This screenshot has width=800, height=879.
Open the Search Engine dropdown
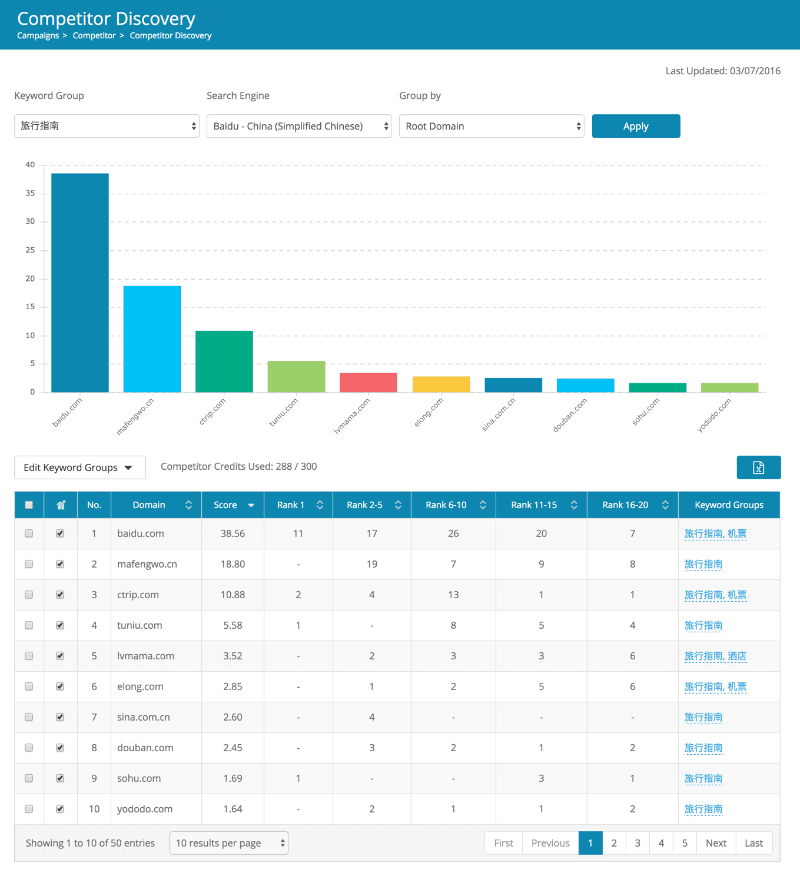[x=295, y=126]
